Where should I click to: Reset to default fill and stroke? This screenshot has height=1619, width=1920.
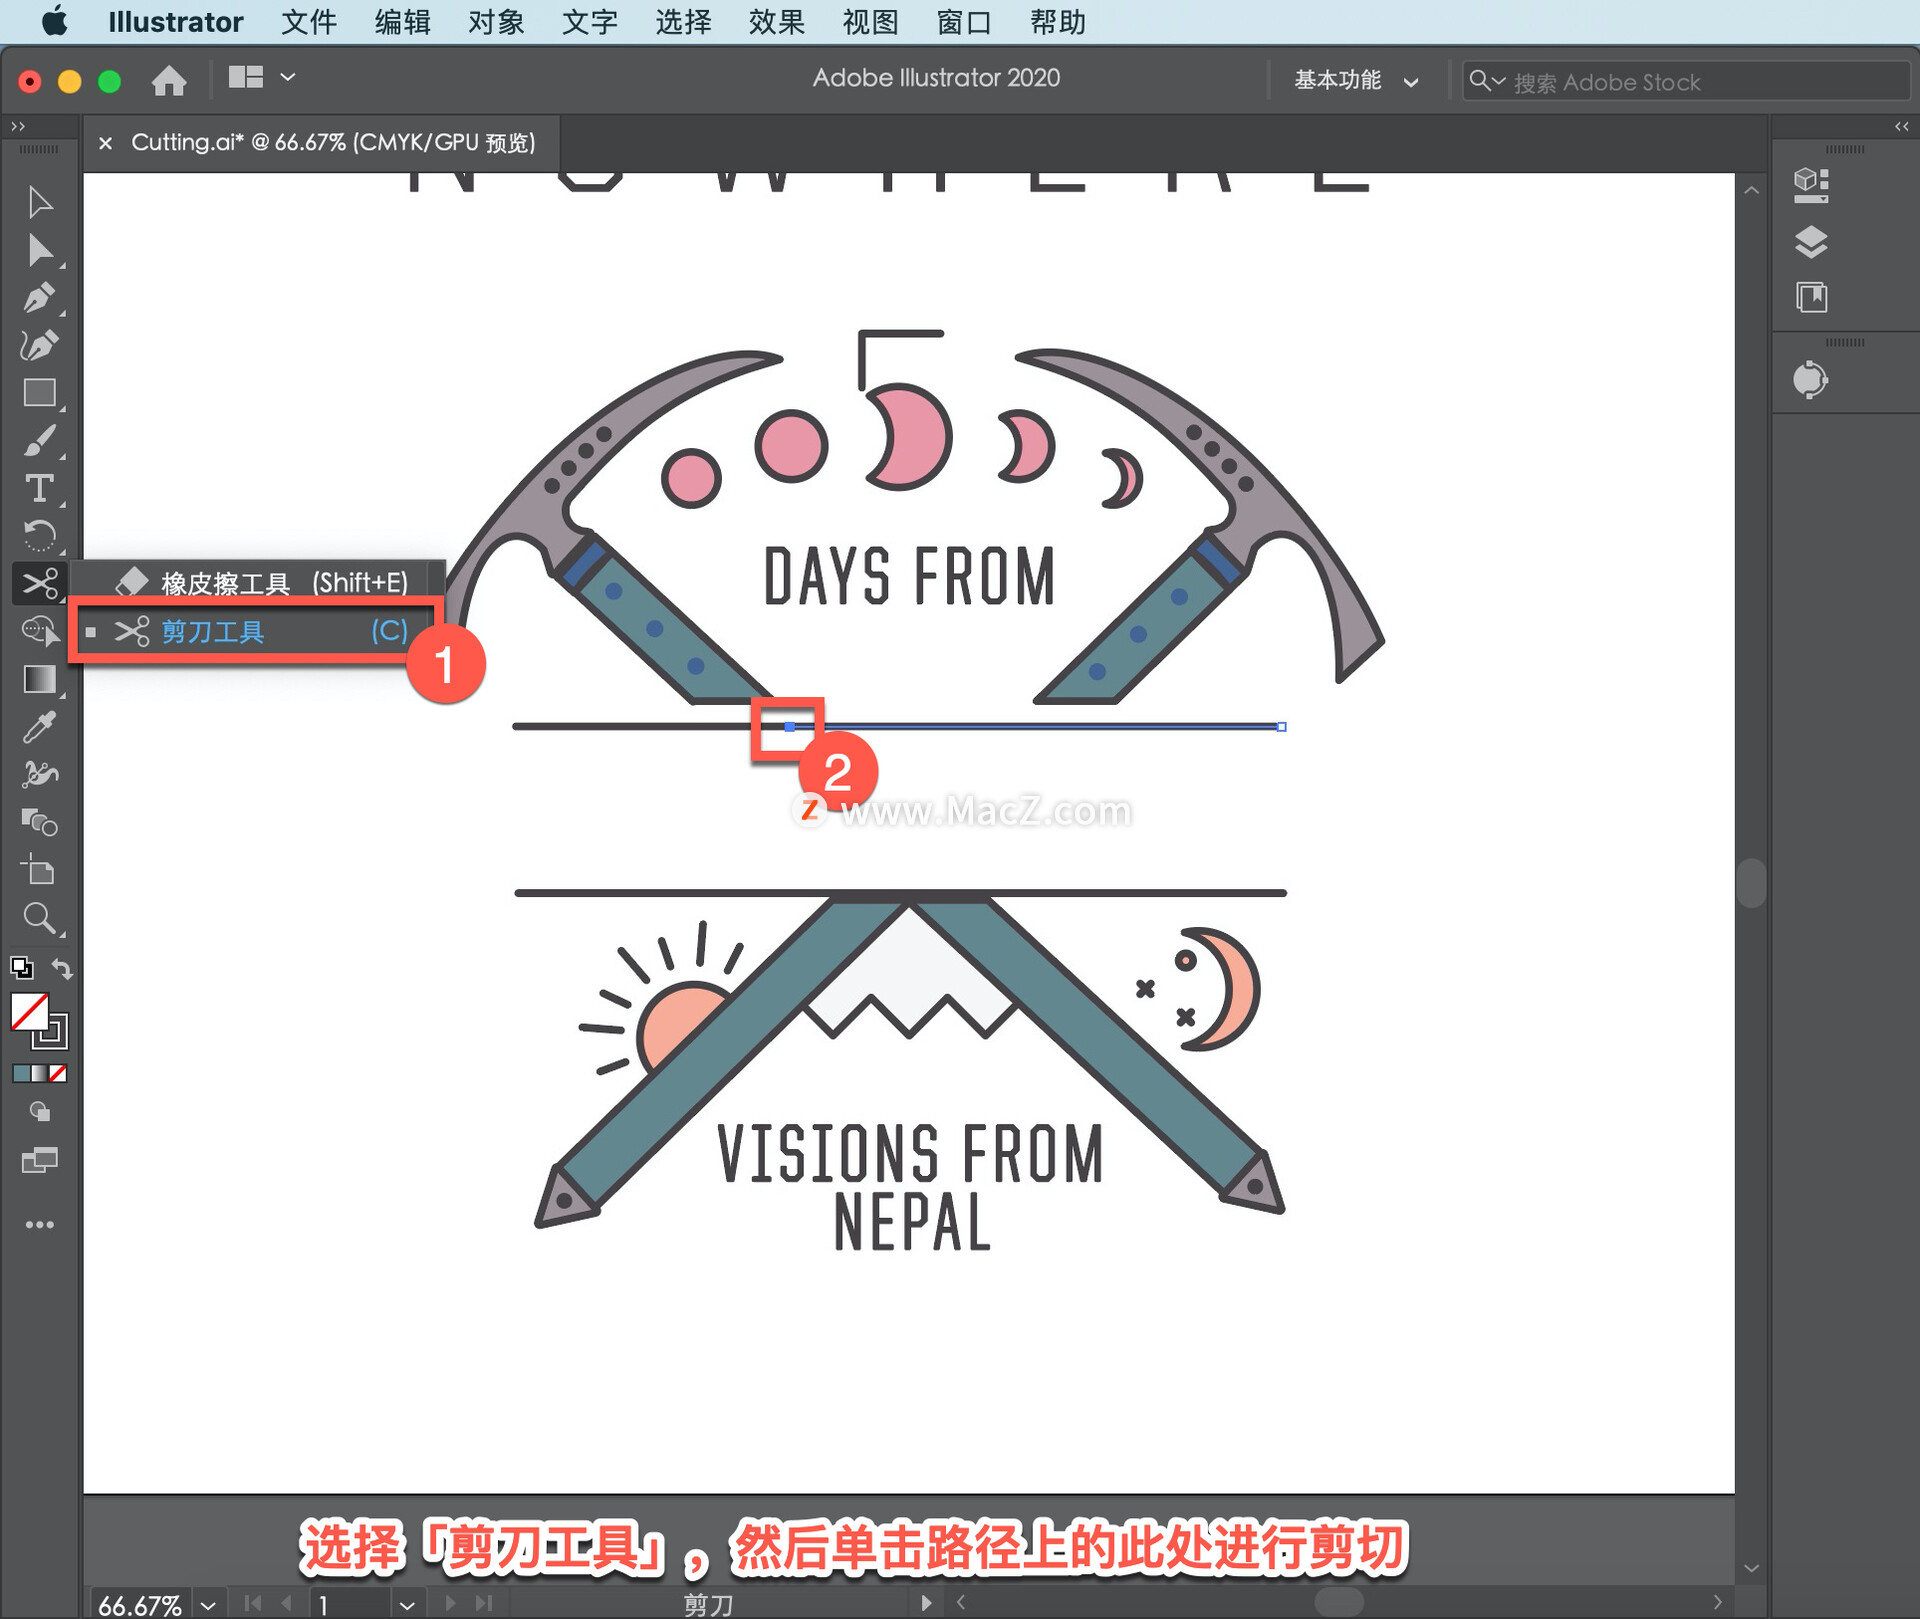point(21,968)
